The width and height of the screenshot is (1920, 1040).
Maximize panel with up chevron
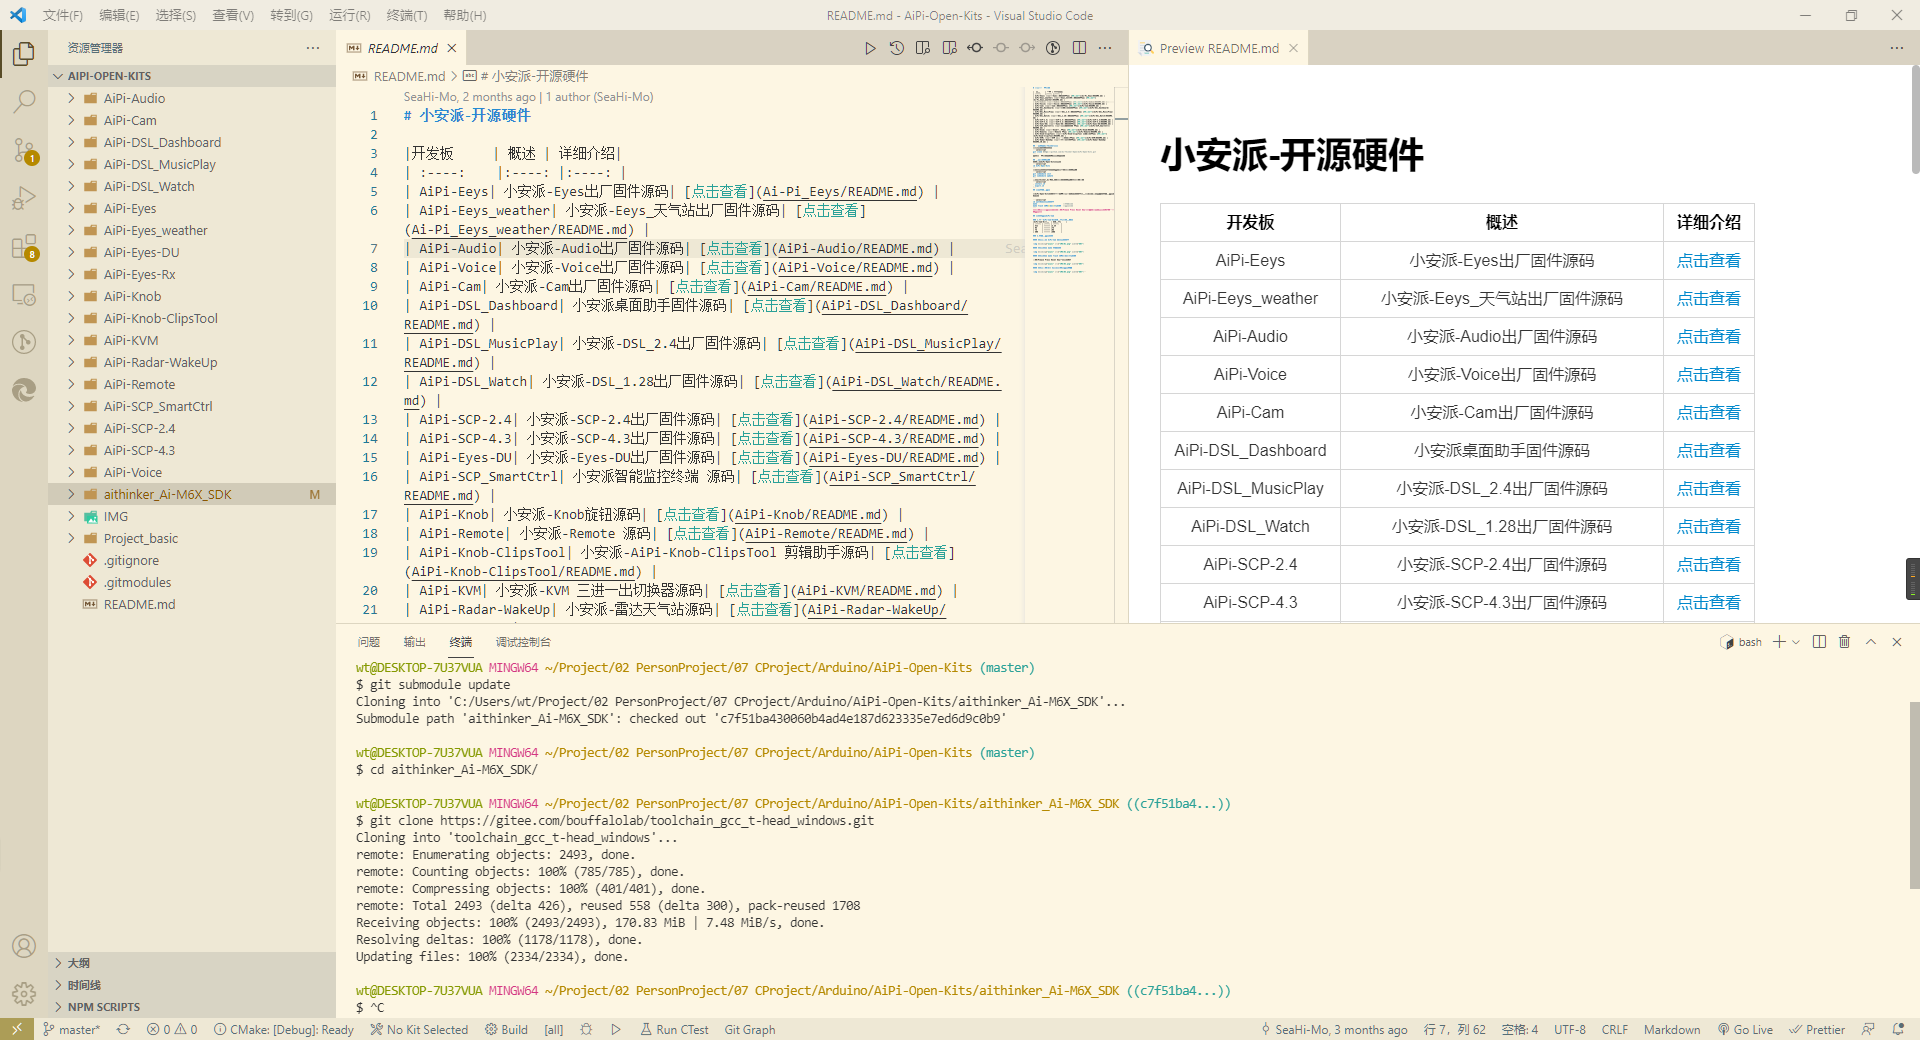1871,642
